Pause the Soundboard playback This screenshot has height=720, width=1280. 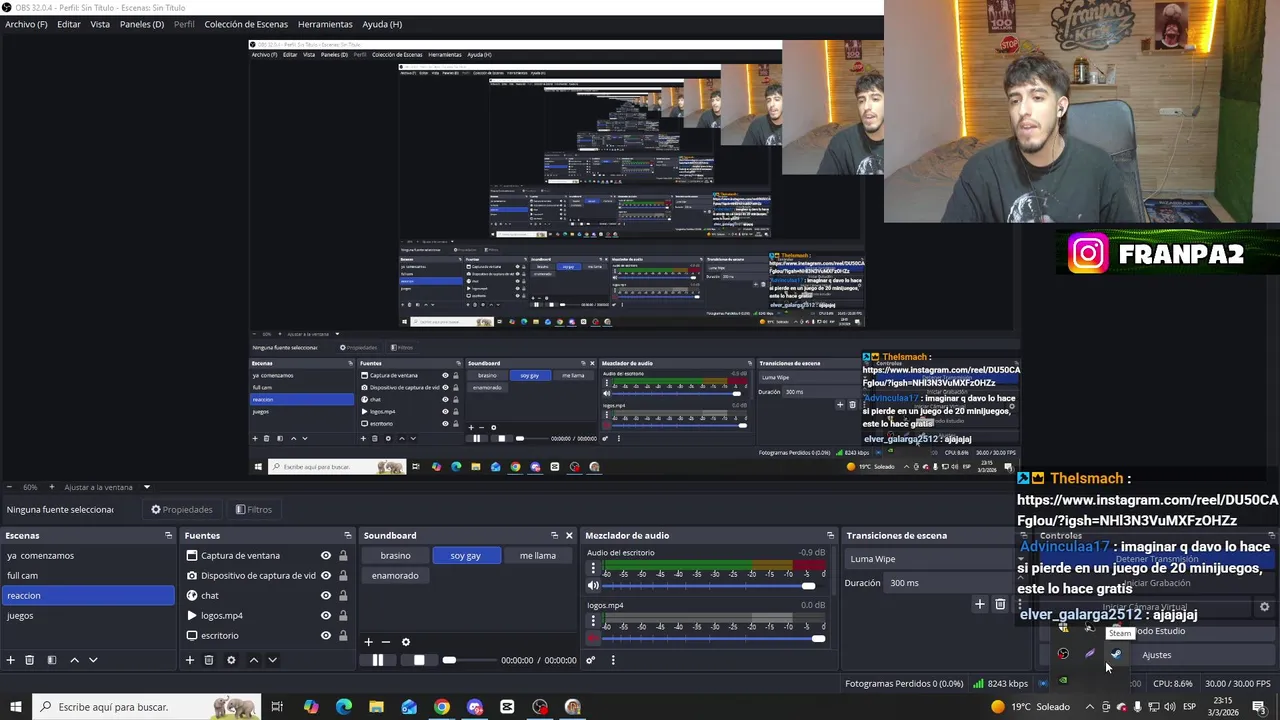tap(378, 660)
